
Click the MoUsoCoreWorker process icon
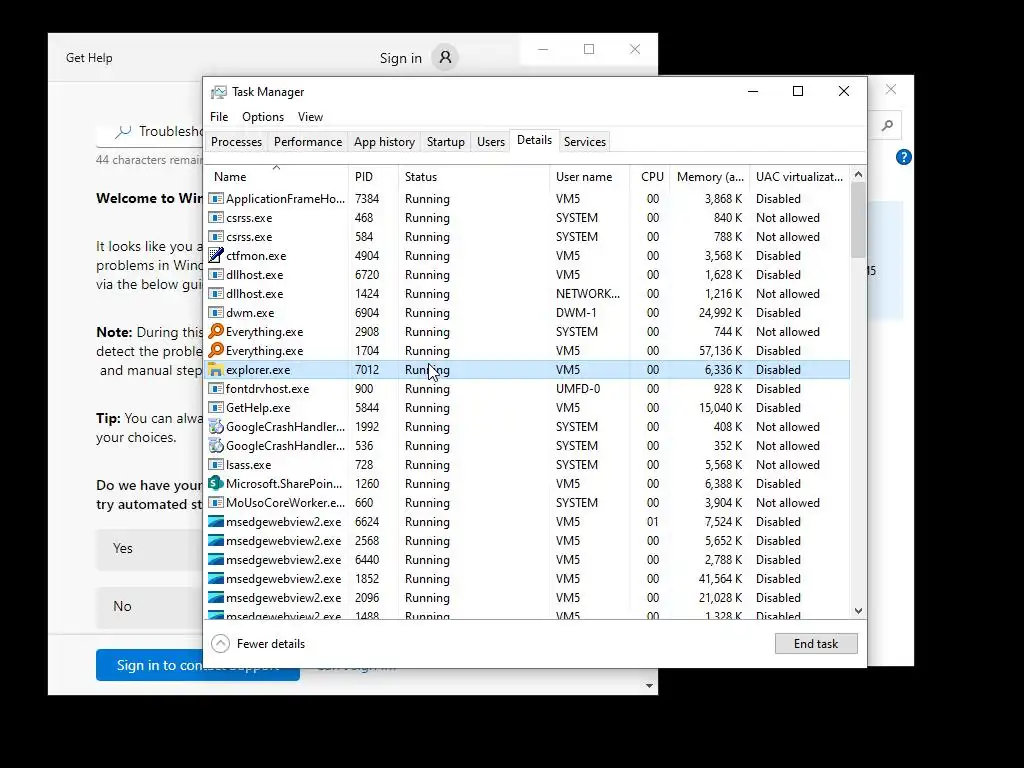coord(216,502)
